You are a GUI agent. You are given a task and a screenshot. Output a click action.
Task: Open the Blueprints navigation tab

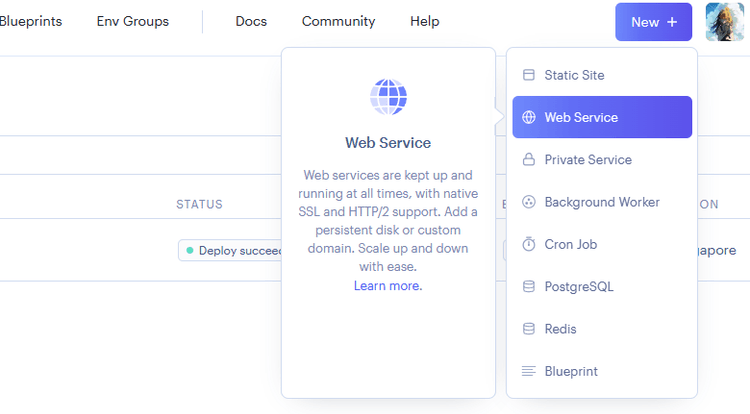tap(30, 21)
